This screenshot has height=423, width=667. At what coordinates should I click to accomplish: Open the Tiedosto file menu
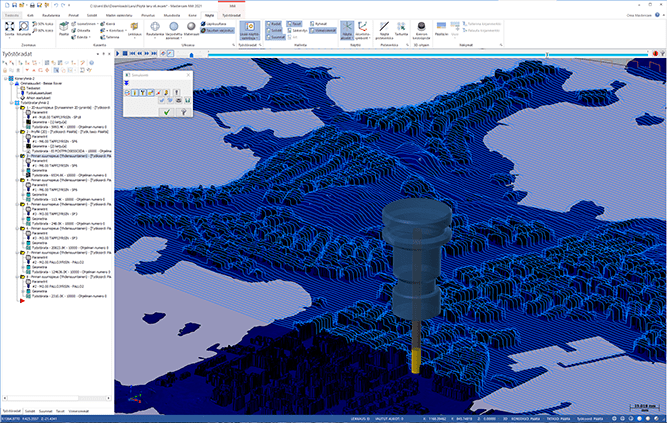12,15
